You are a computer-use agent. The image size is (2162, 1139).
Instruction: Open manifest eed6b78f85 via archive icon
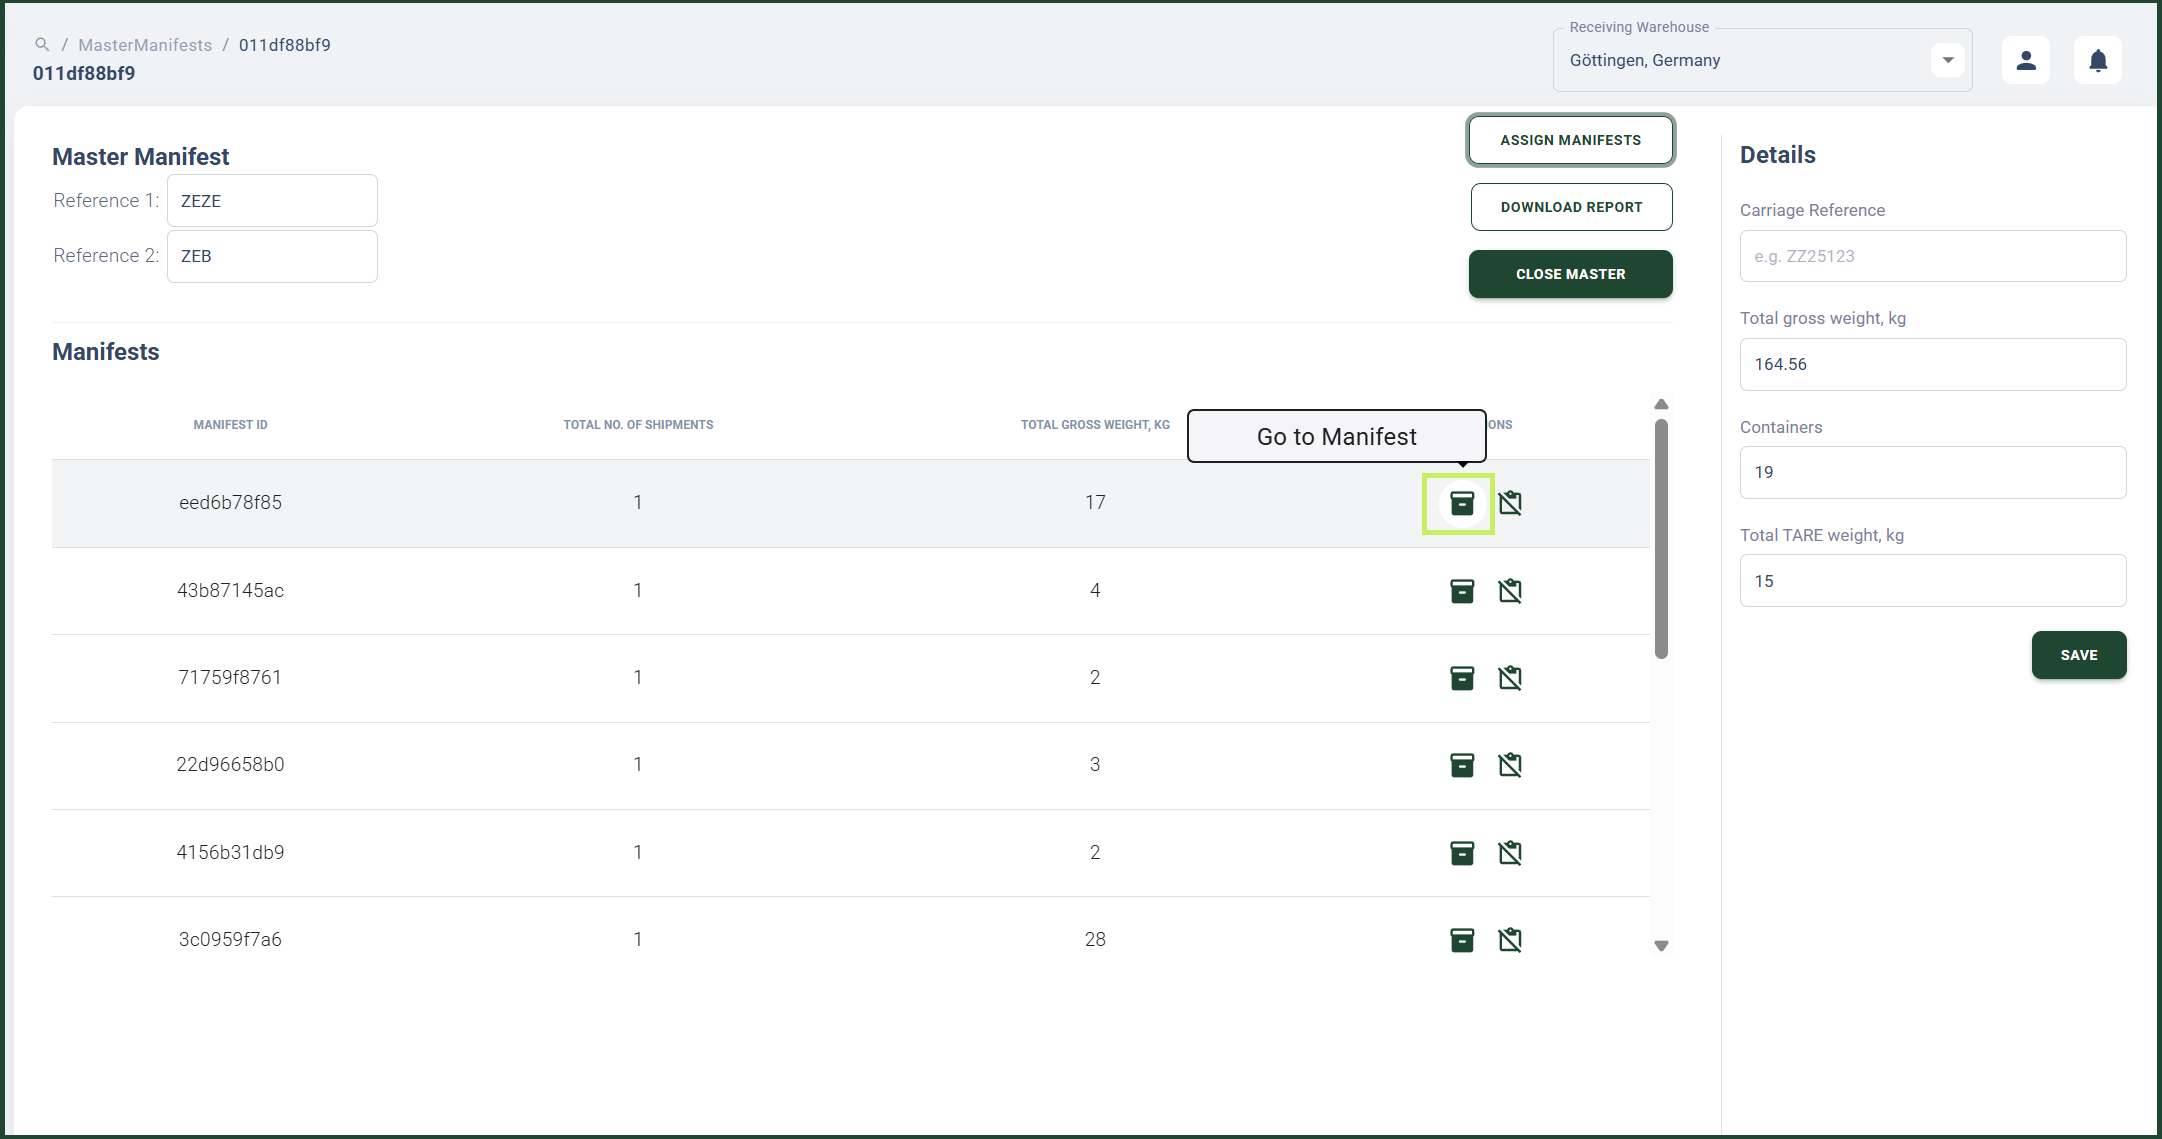1462,503
